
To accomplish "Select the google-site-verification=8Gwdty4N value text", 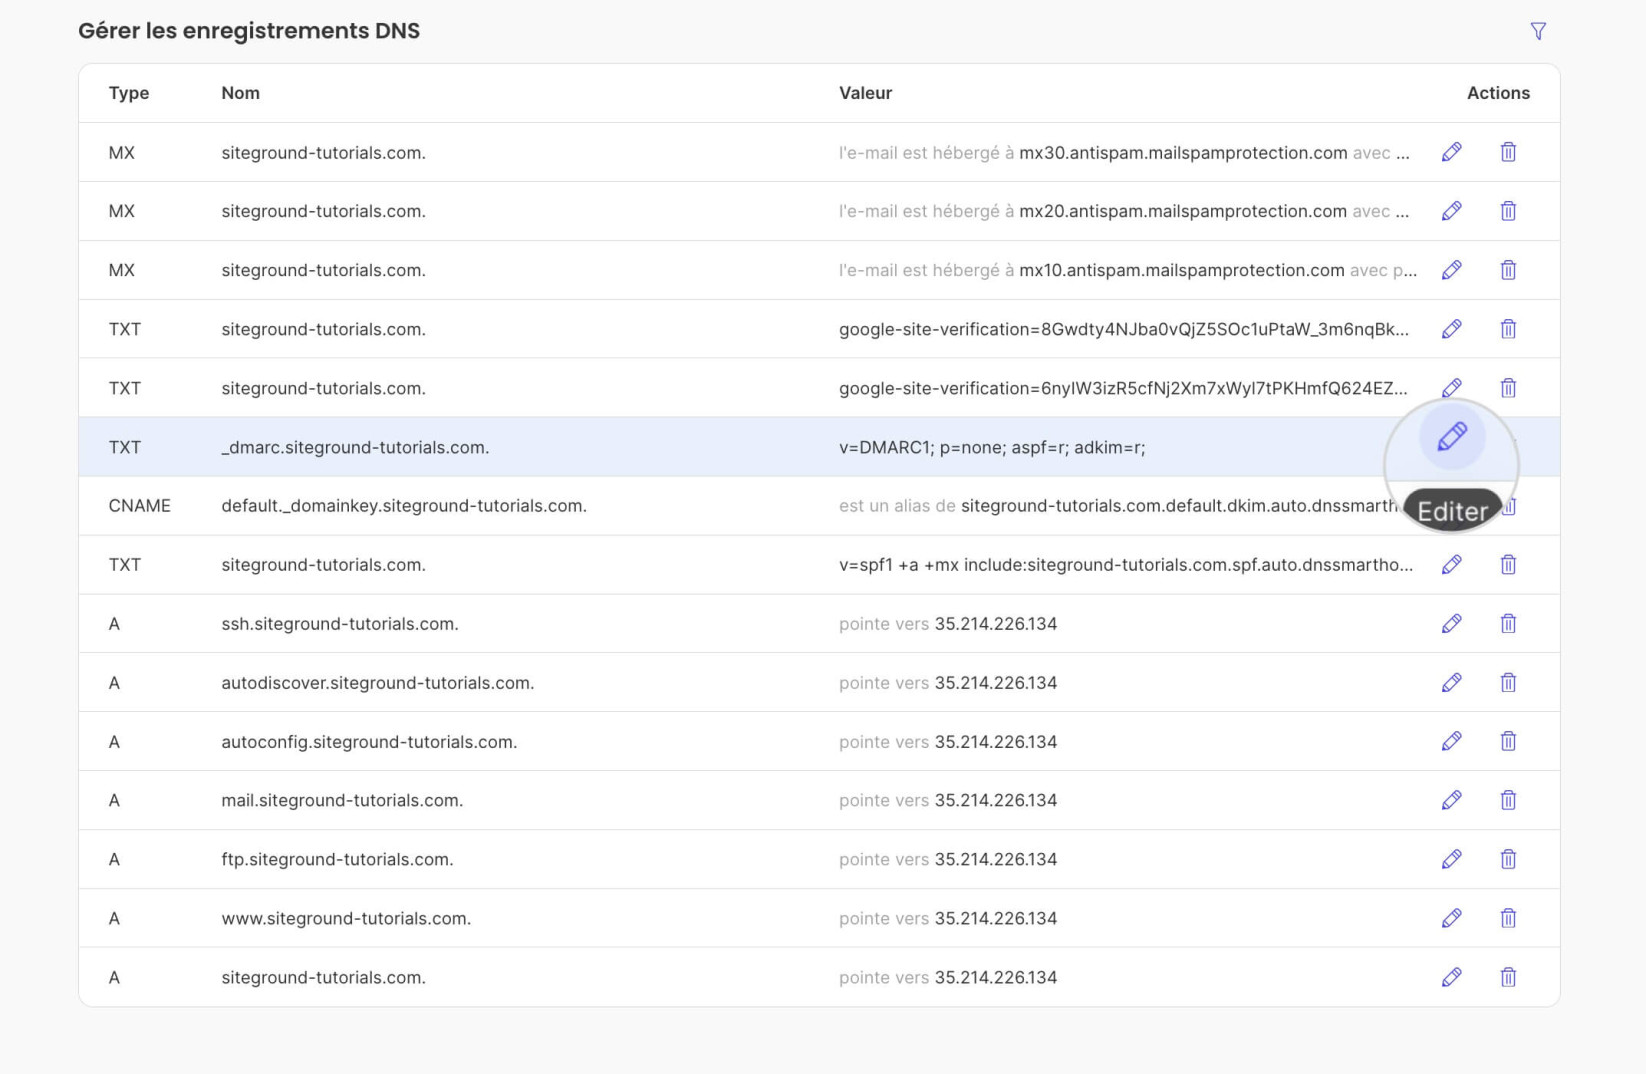I will (x=1124, y=329).
